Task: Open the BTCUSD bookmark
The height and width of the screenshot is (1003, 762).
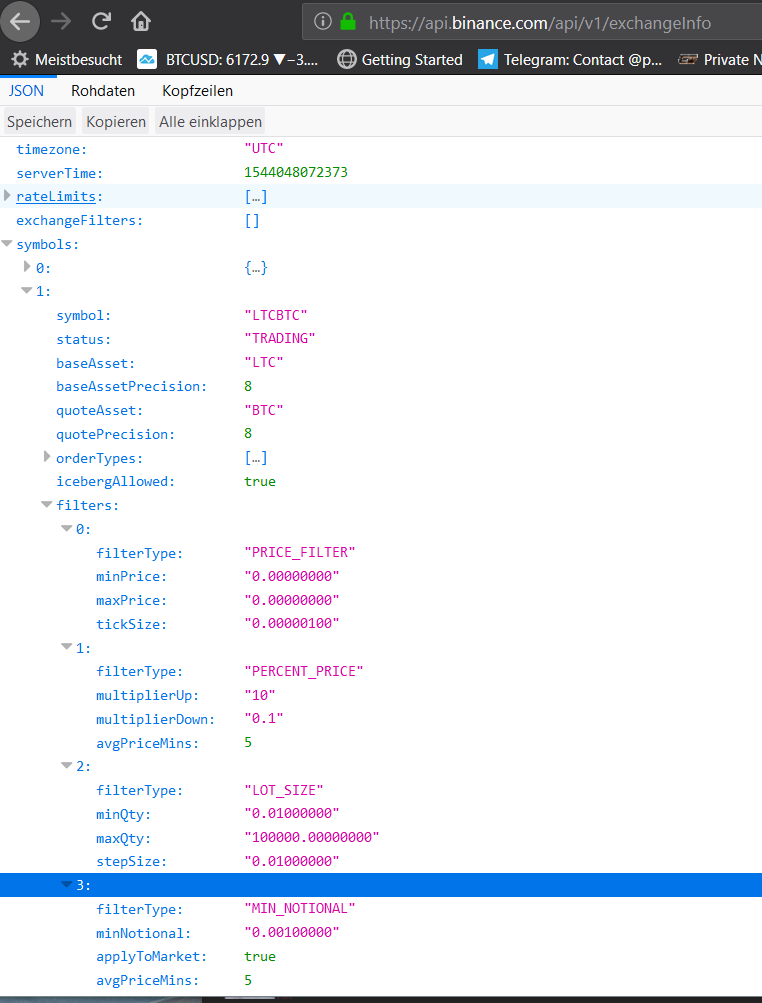Action: point(228,59)
